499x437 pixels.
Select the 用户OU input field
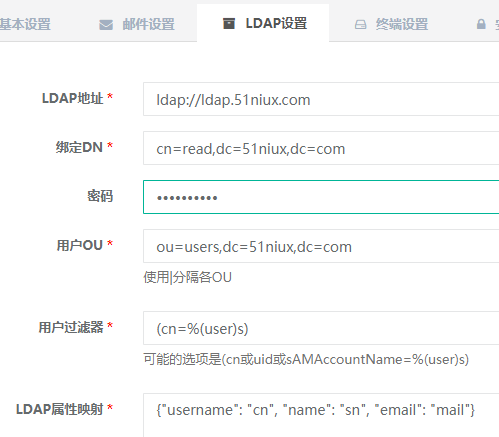point(321,246)
